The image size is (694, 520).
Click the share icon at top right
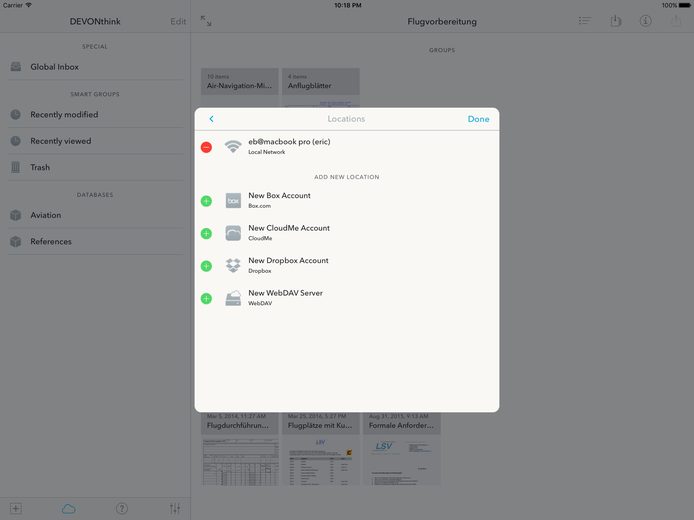676,20
